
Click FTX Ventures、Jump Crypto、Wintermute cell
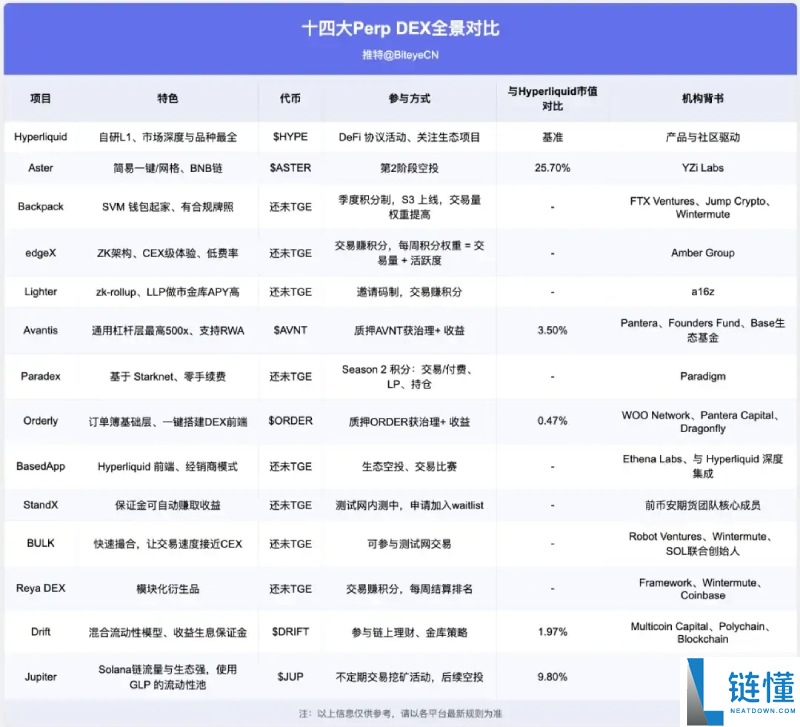[703, 207]
